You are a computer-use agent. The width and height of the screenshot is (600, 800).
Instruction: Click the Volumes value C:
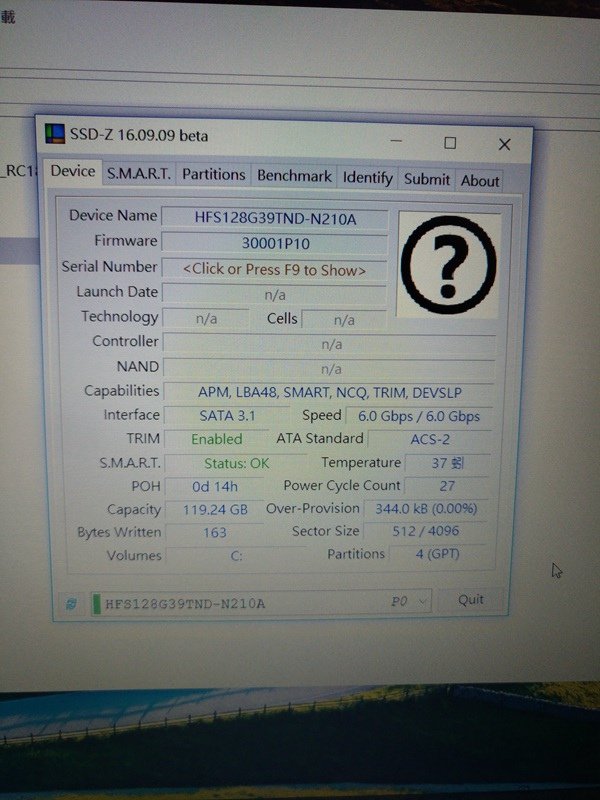click(x=236, y=555)
